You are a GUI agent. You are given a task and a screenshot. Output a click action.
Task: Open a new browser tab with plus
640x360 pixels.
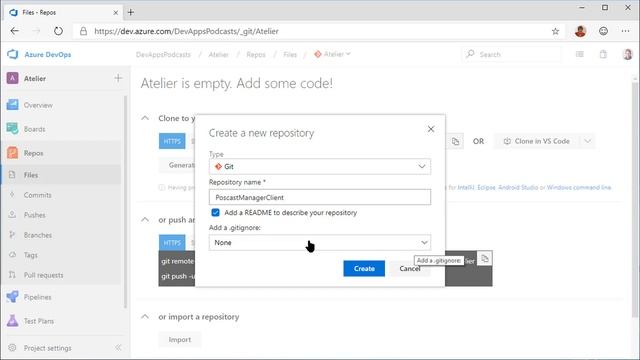tap(131, 12)
